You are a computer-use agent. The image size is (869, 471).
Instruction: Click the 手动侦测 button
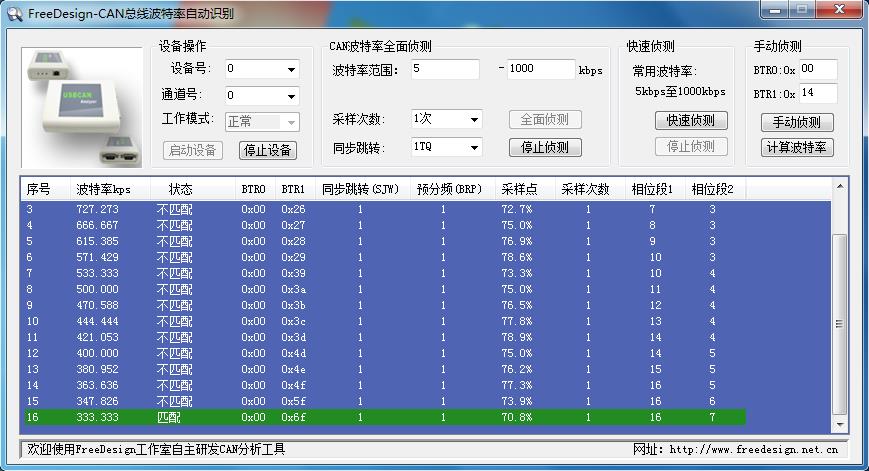(797, 122)
